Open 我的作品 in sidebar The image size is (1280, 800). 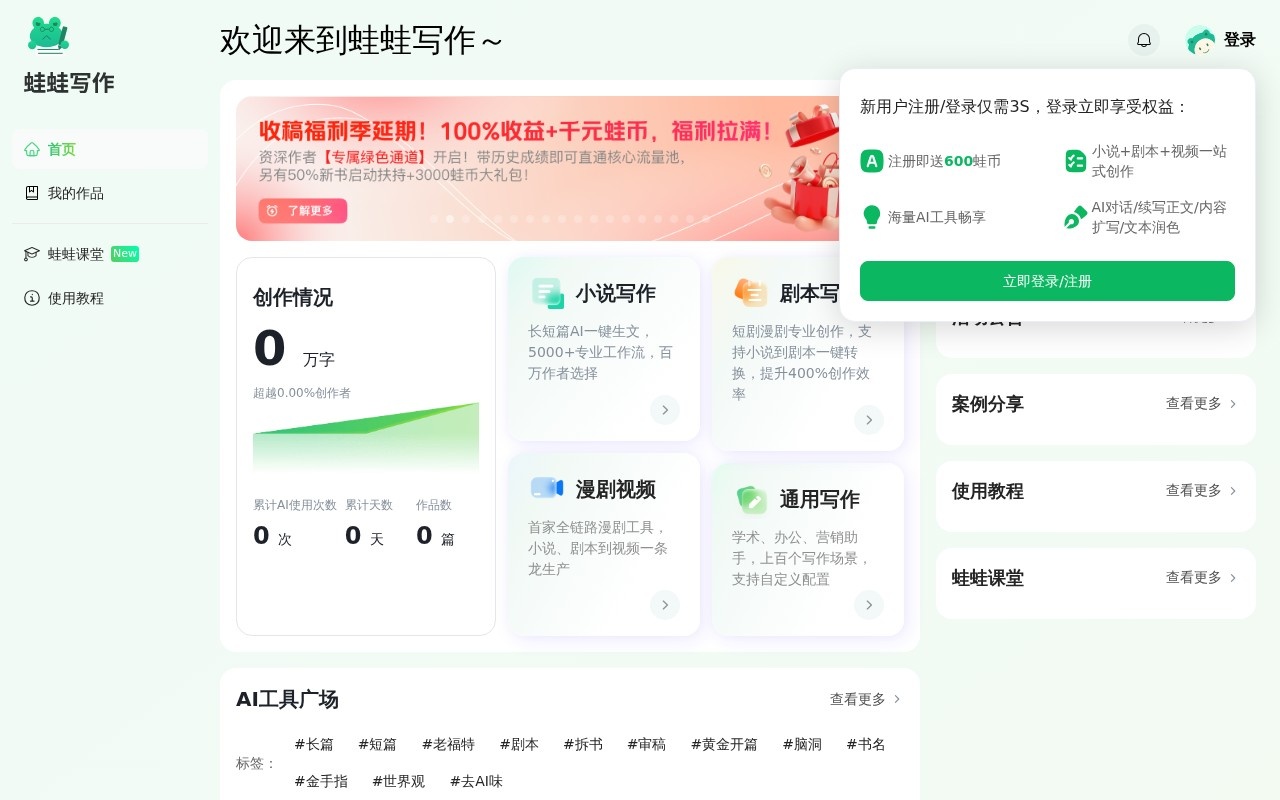[110, 193]
